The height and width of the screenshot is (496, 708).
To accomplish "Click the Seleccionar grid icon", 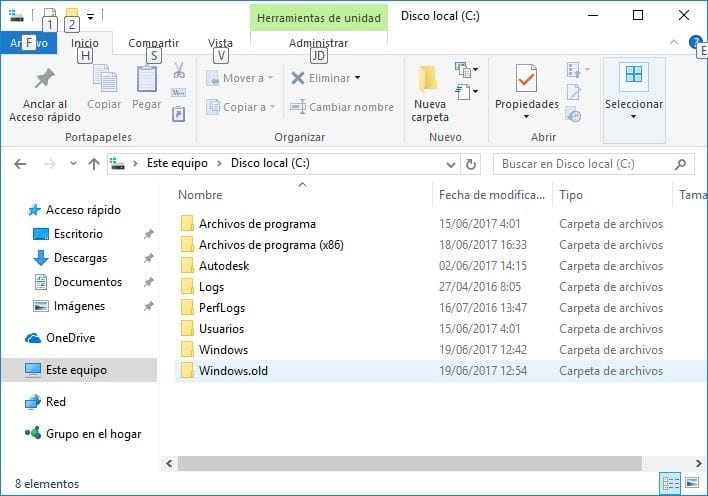I will coord(634,75).
